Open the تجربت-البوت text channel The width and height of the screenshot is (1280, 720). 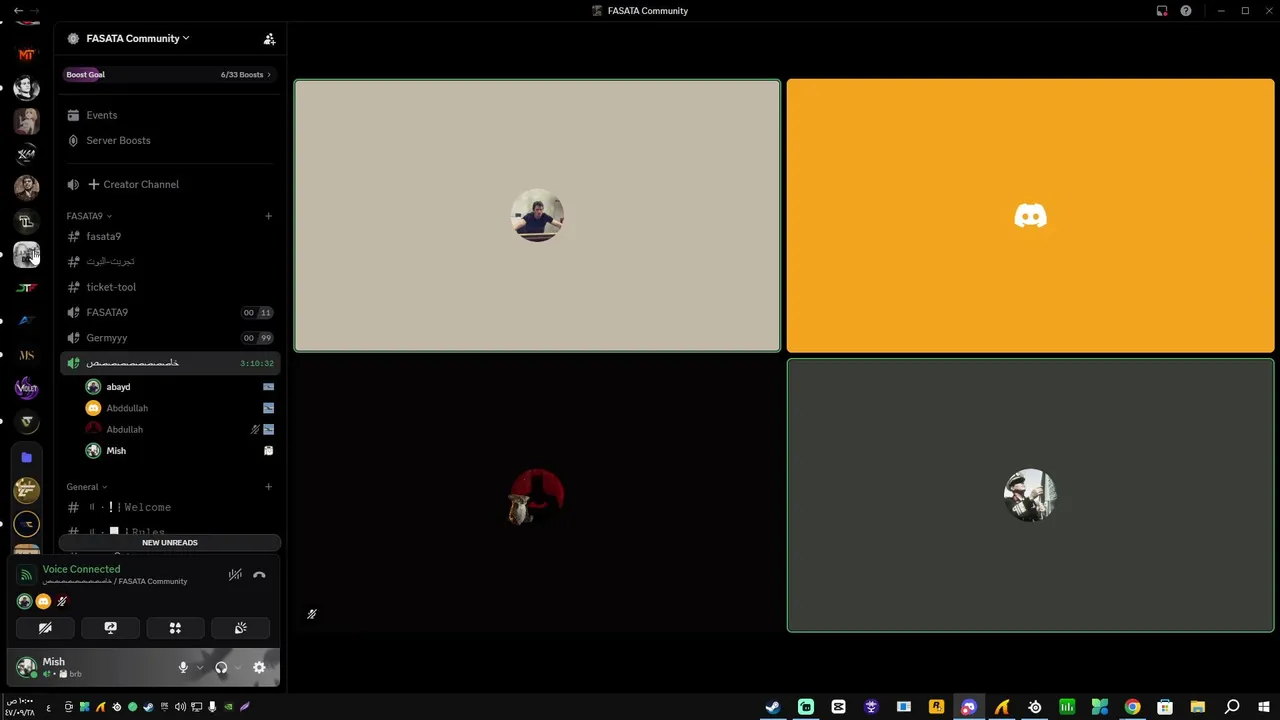coord(168,261)
